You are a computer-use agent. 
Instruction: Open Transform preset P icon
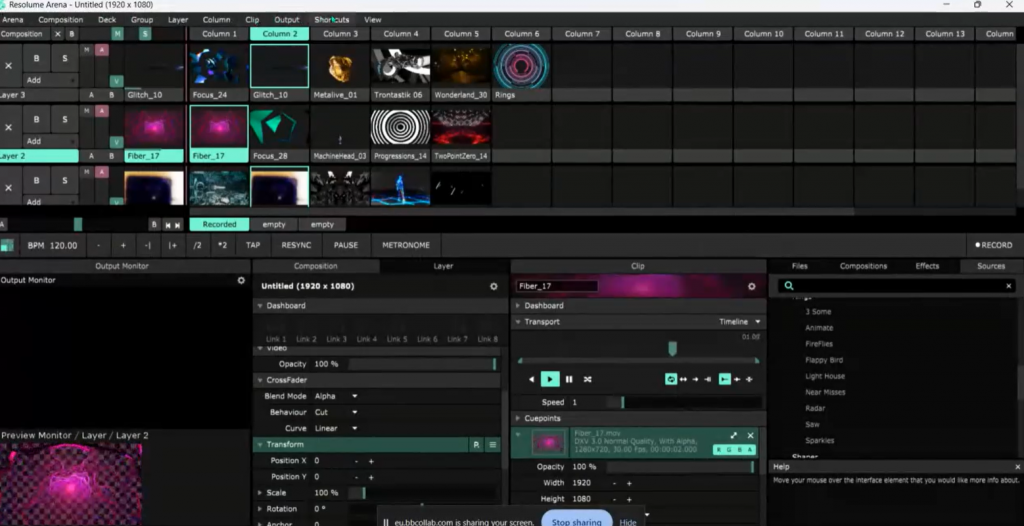477,444
